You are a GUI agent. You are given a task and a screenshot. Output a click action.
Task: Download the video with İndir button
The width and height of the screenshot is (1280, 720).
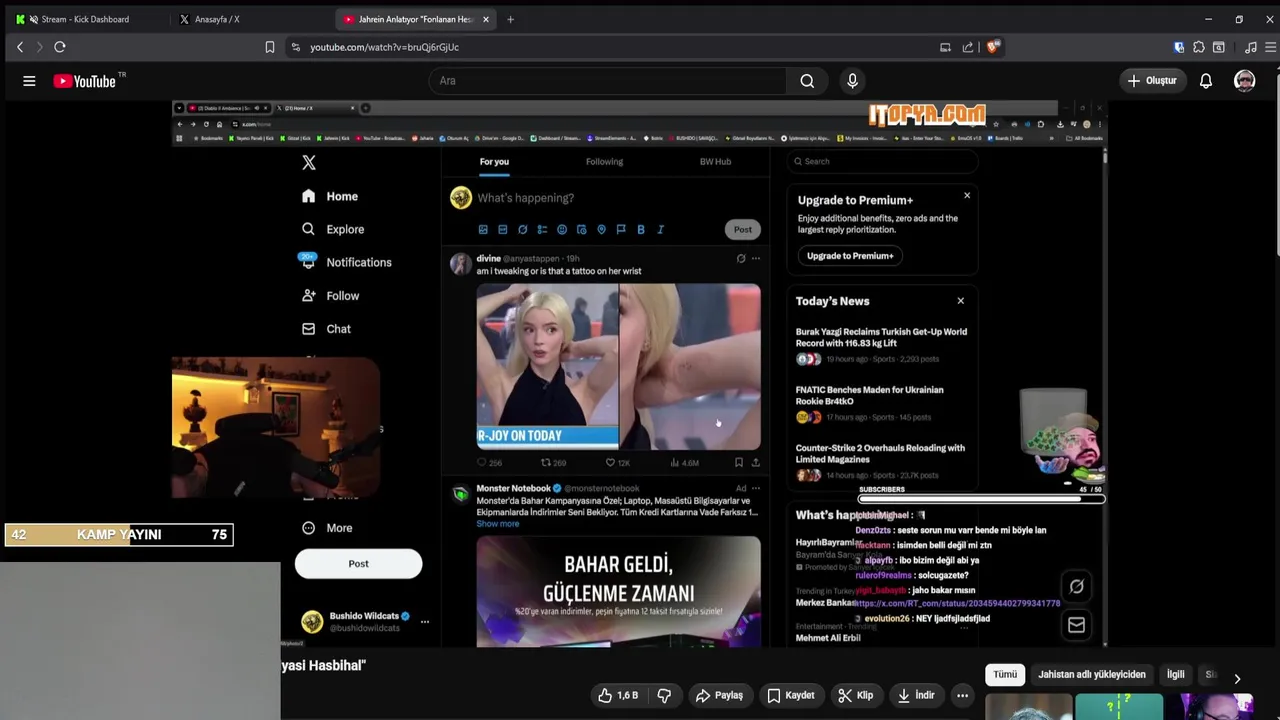(x=915, y=695)
